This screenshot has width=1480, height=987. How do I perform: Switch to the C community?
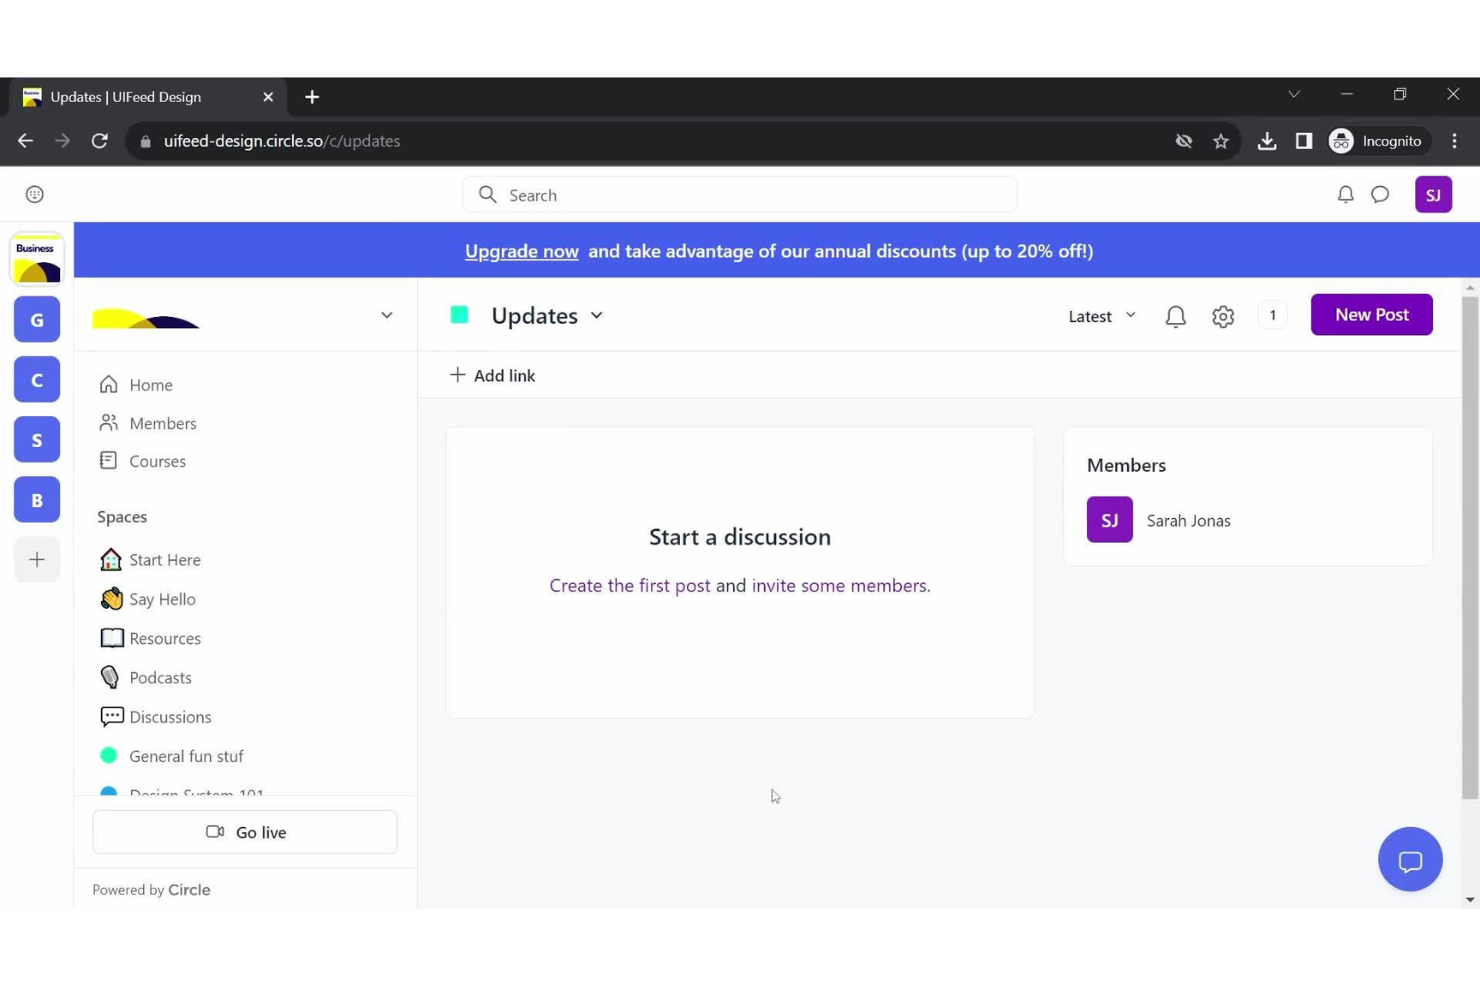click(x=37, y=380)
